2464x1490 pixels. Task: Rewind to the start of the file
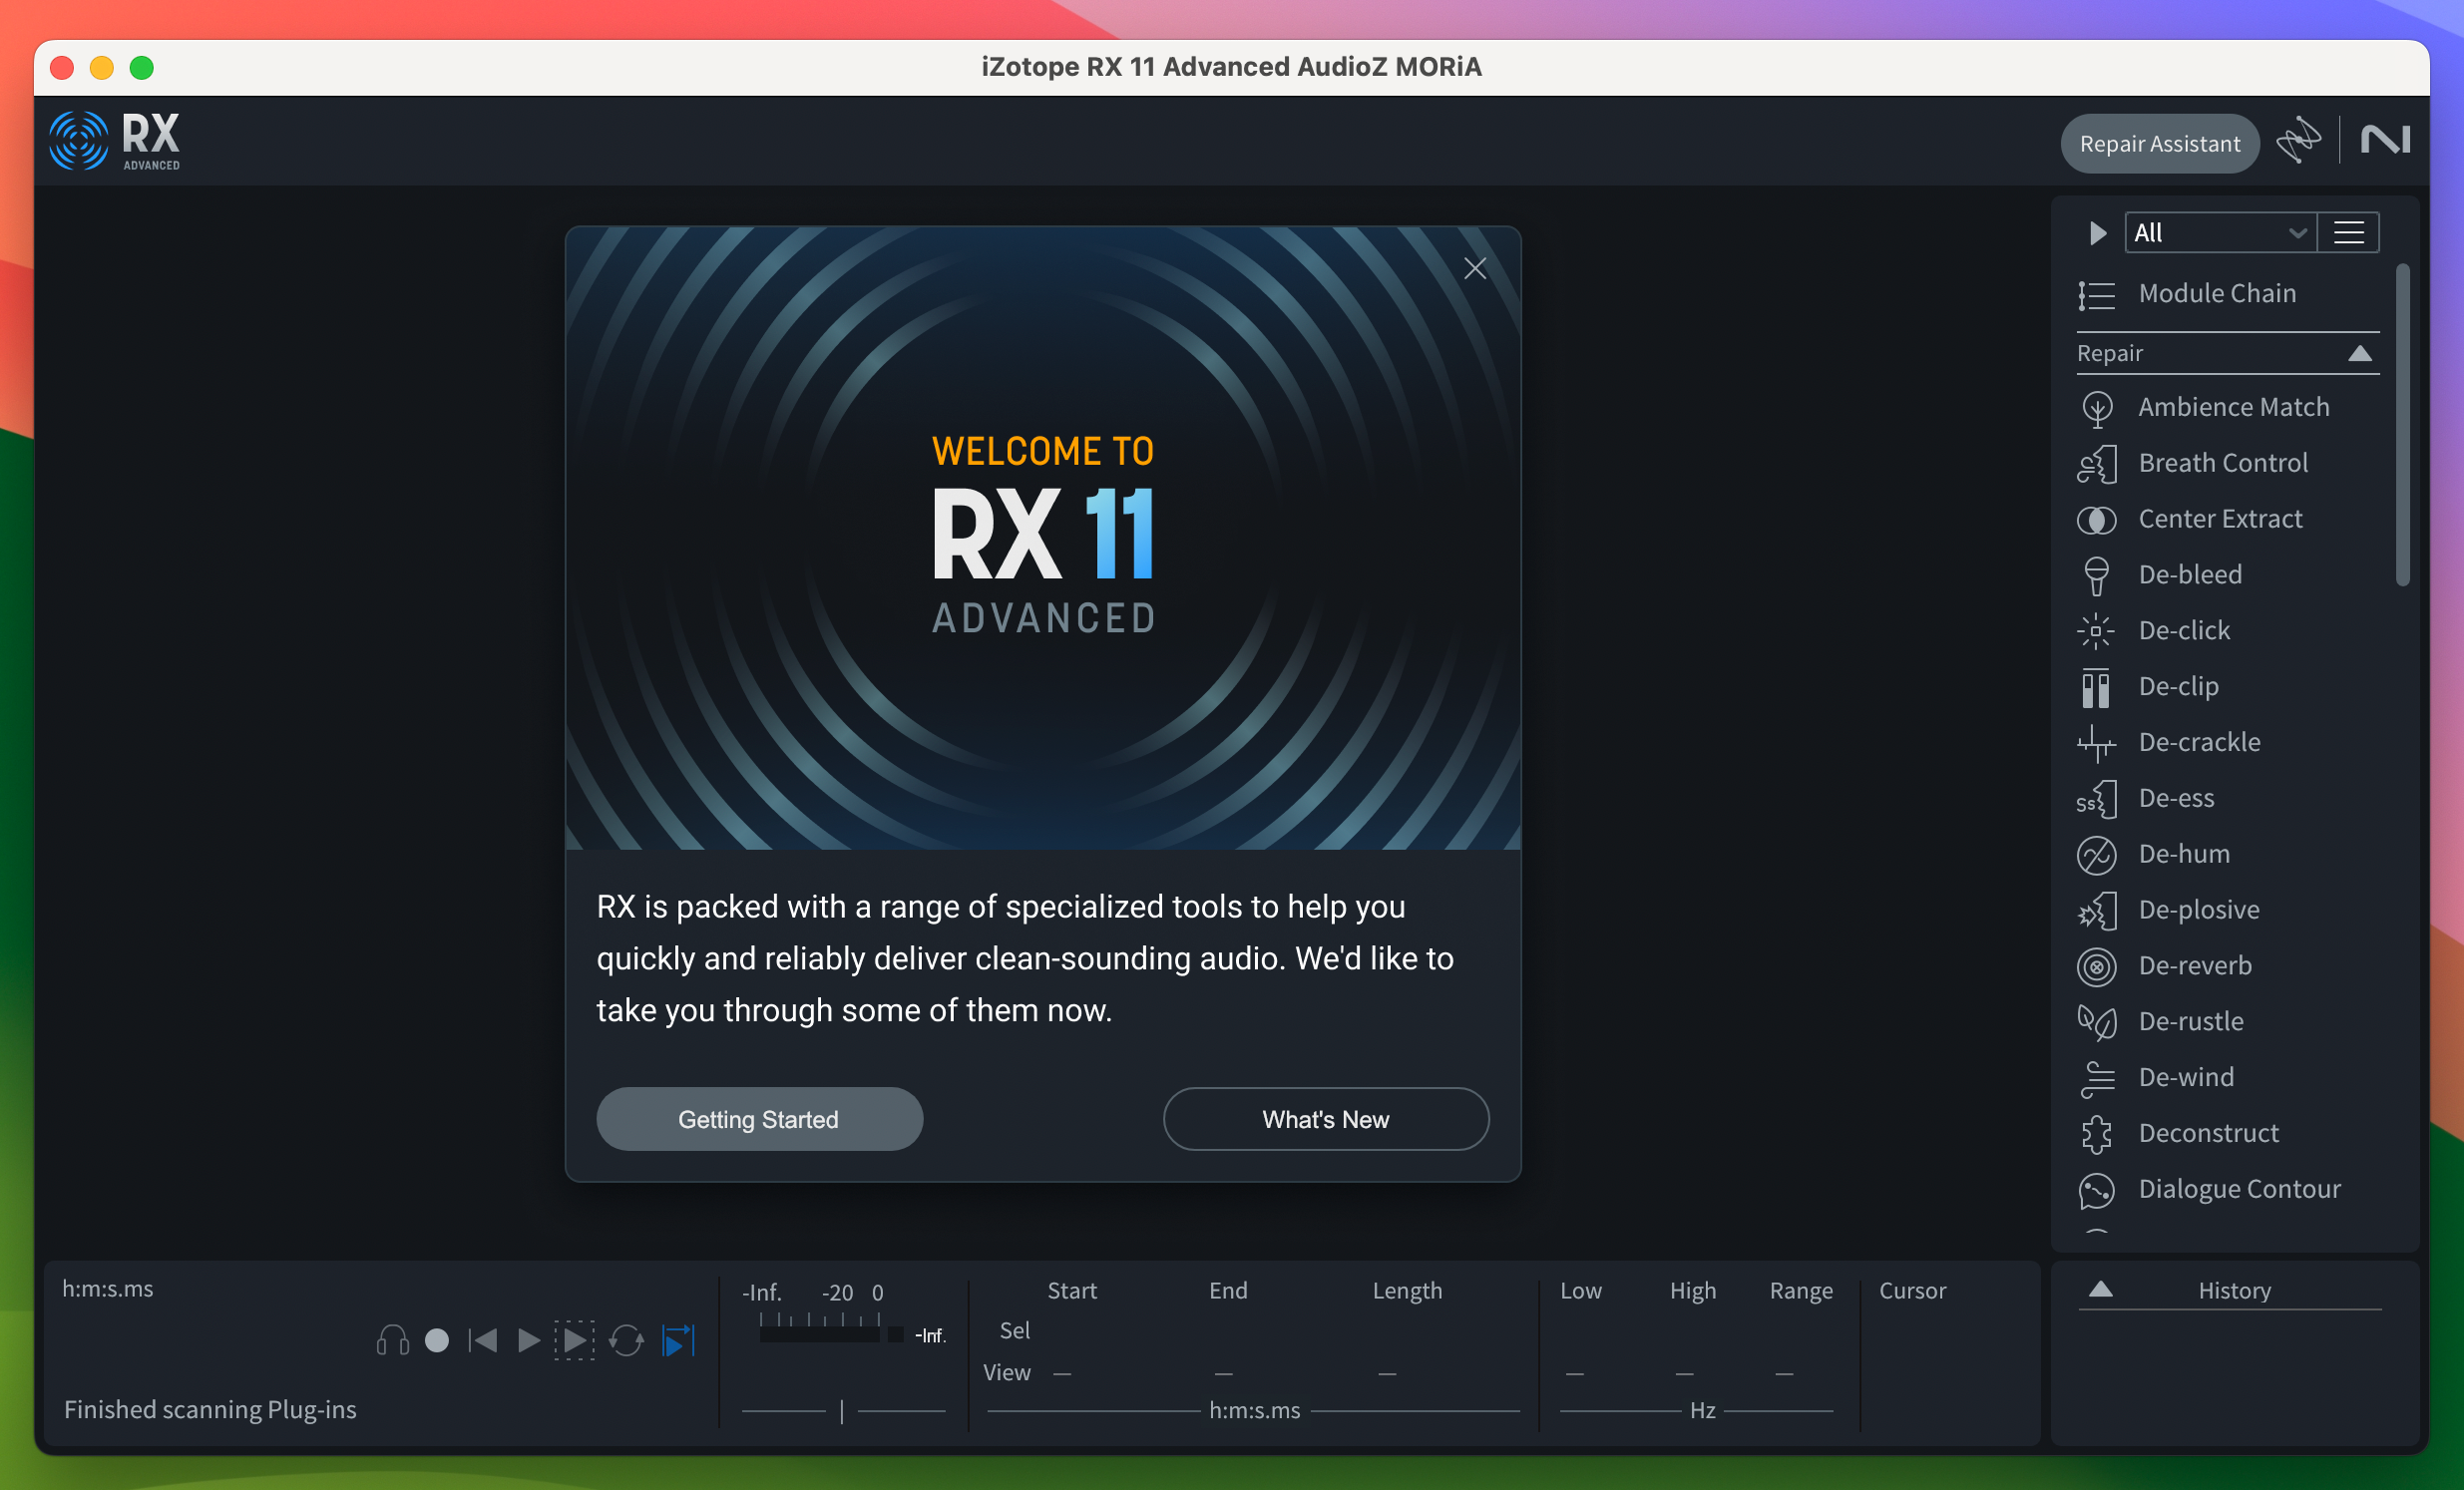[x=482, y=1340]
